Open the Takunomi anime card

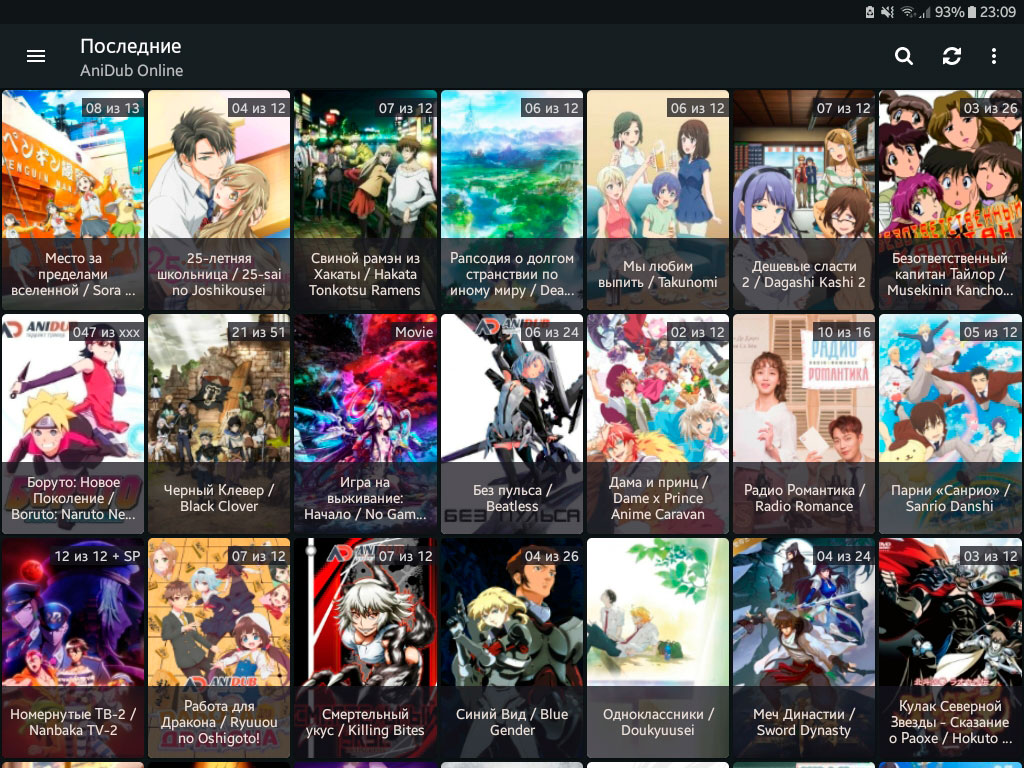(x=658, y=200)
